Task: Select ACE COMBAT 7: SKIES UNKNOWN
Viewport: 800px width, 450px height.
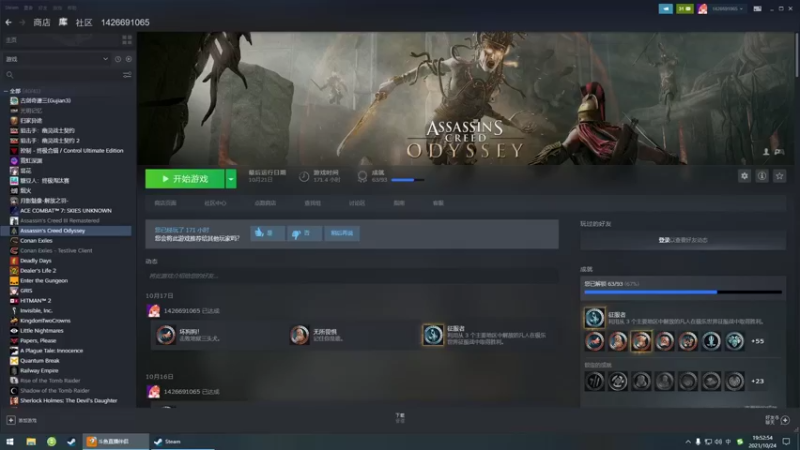Action: [65, 210]
